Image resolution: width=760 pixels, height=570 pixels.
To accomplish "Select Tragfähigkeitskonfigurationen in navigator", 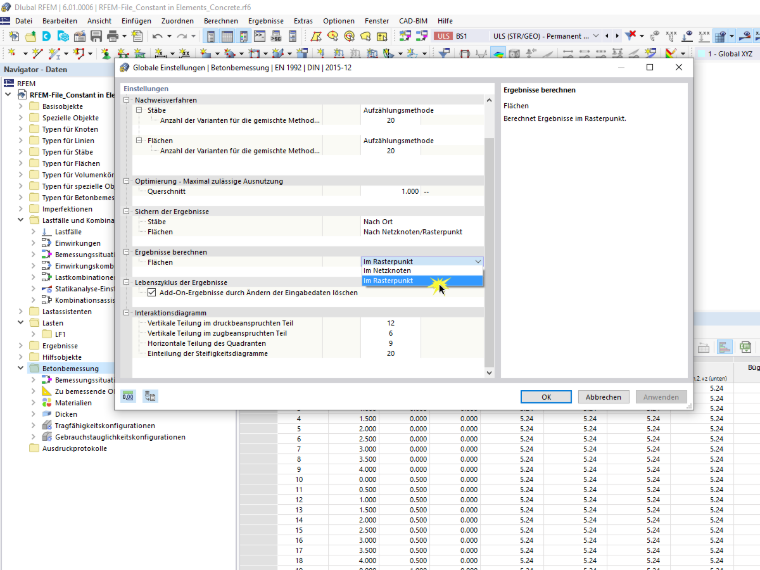I will [x=105, y=426].
